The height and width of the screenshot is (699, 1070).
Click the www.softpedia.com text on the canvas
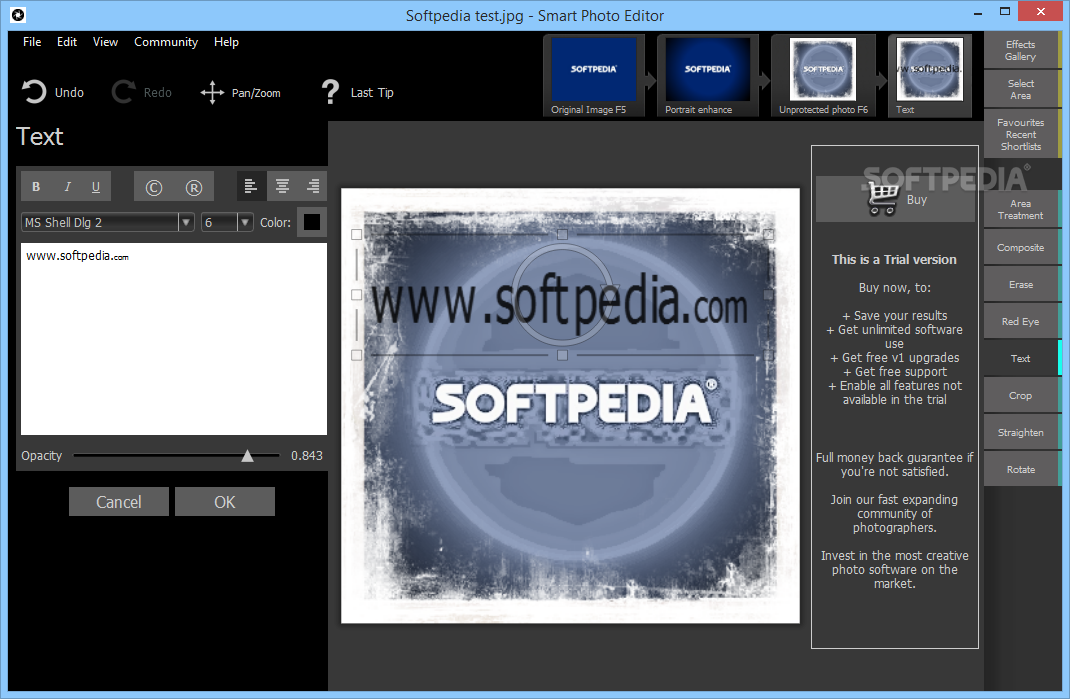coord(560,303)
